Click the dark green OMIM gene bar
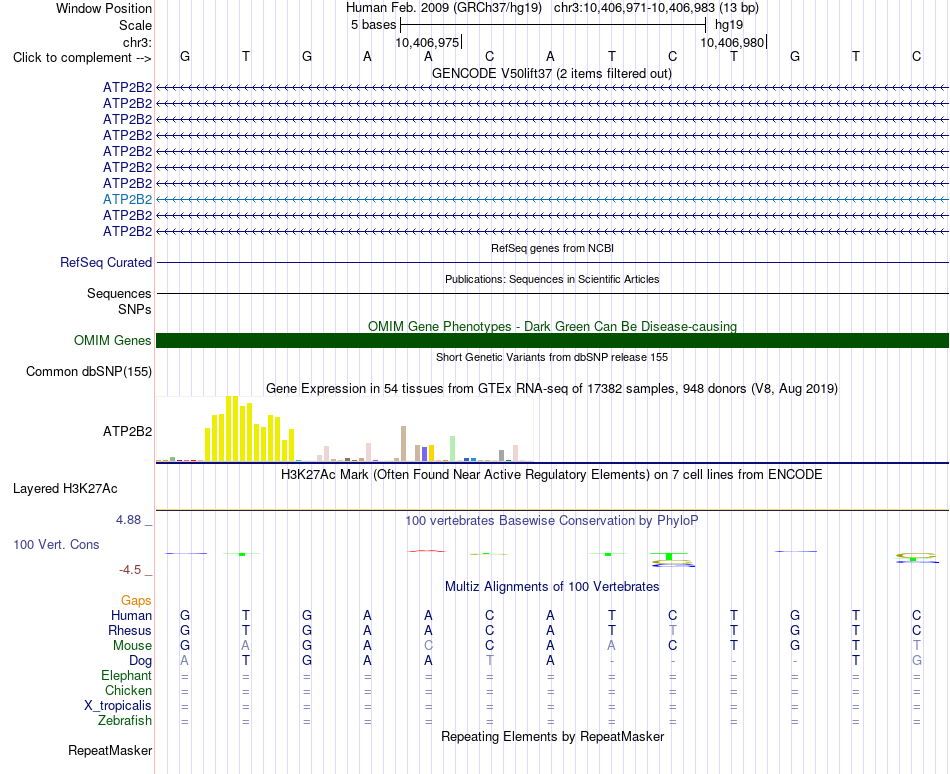Viewport: 950px width, 774px height. pos(552,340)
